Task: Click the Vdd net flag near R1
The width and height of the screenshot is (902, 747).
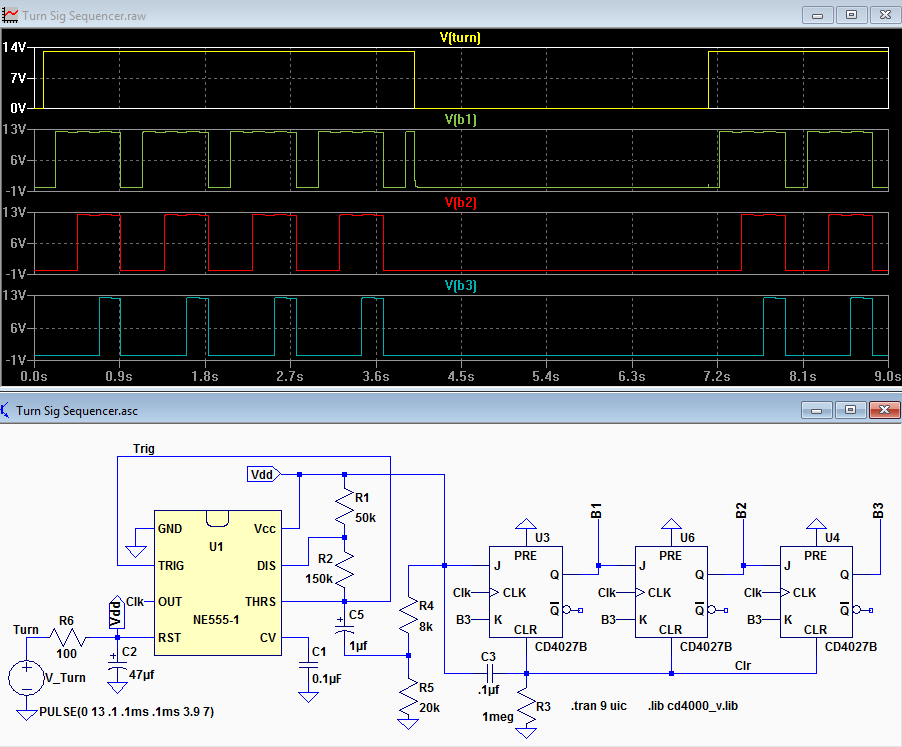Action: point(264,474)
